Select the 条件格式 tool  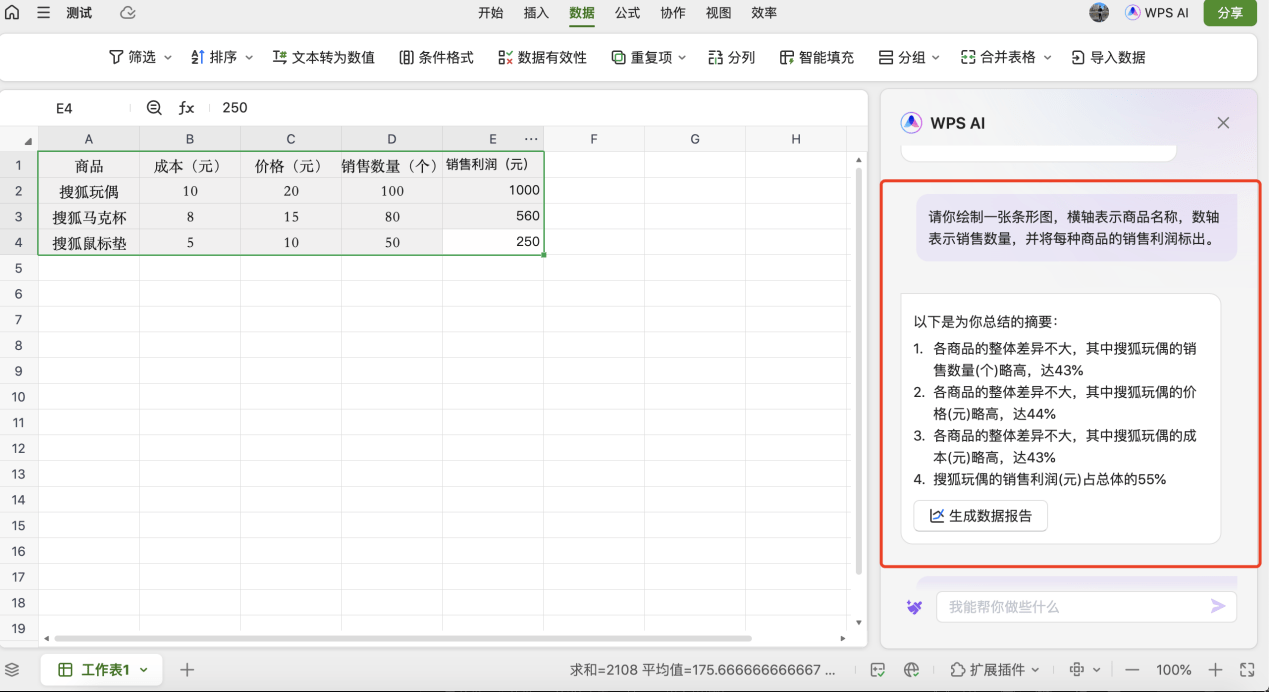pyautogui.click(x=435, y=57)
